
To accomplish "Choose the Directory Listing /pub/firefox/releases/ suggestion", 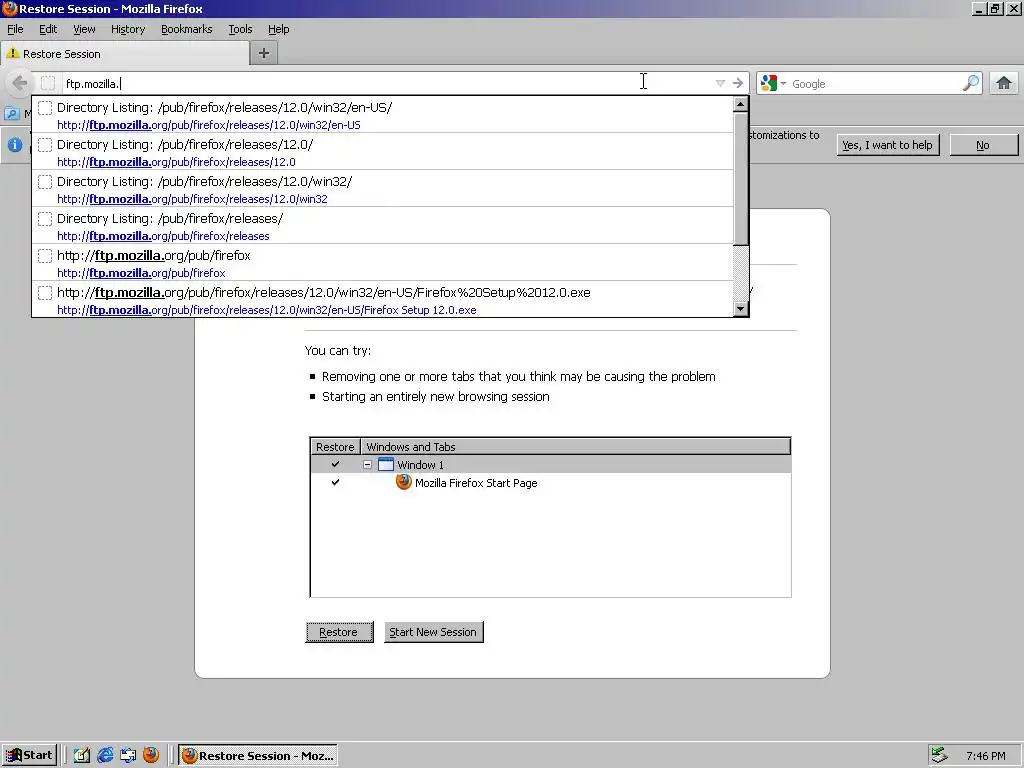I will (x=383, y=226).
